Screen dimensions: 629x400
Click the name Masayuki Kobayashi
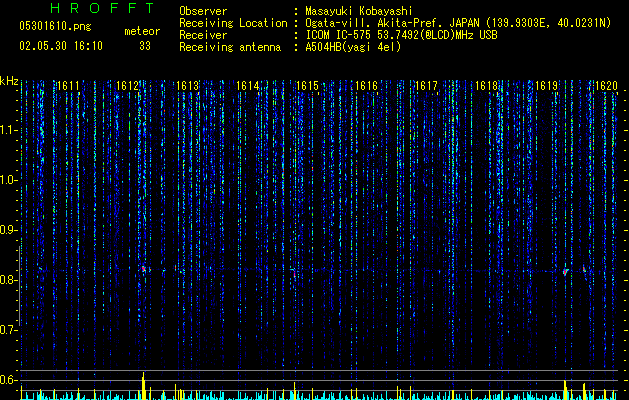359,11
